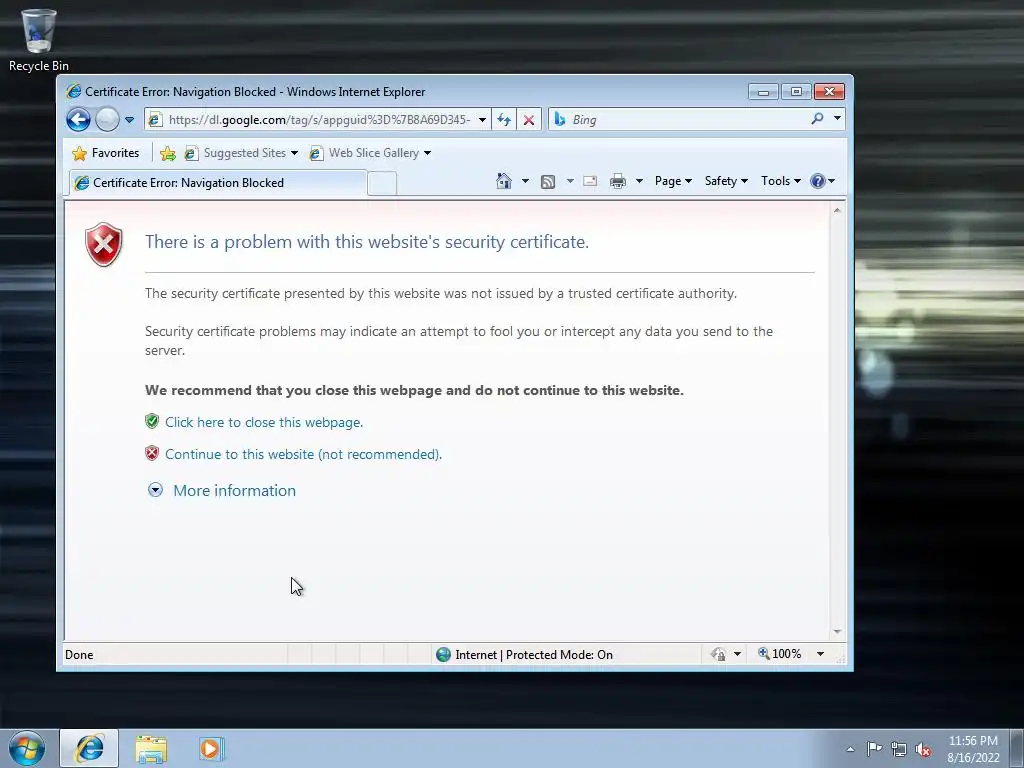
Task: Open a new blank tab
Action: tap(382, 184)
